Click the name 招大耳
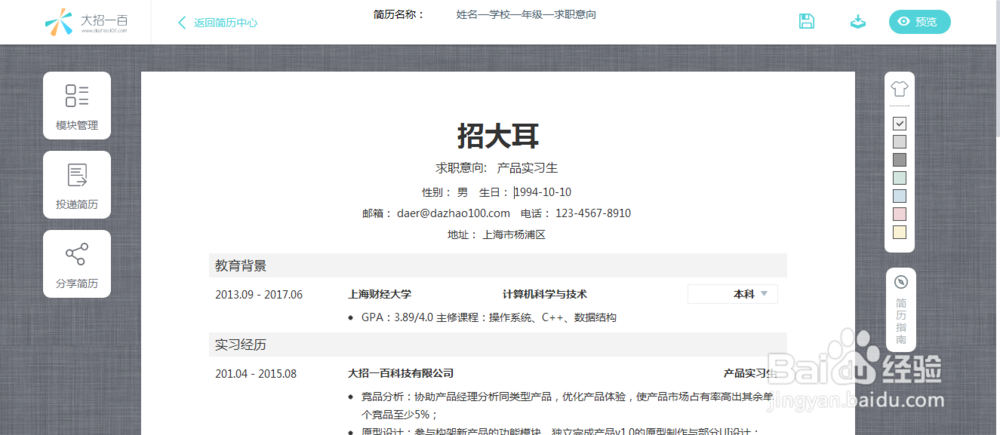The width and height of the screenshot is (1000, 435). point(498,135)
